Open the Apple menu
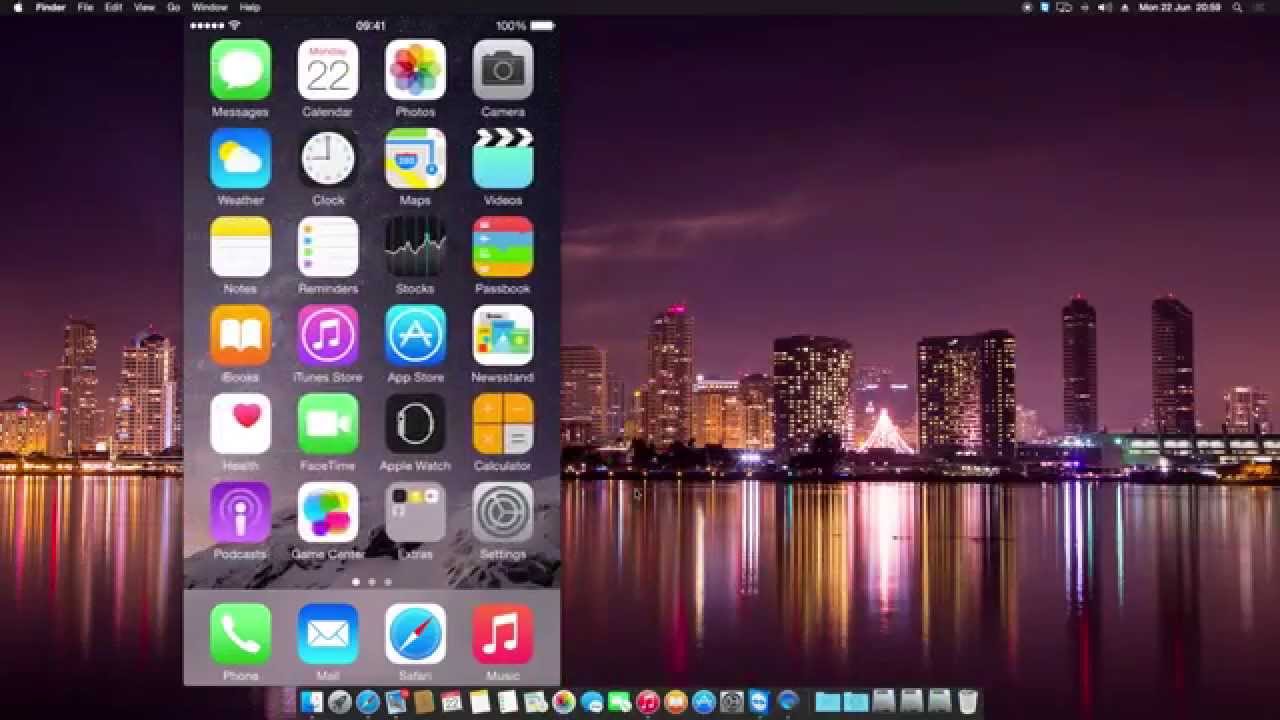Screen dimensions: 1280x720 tap(18, 7)
